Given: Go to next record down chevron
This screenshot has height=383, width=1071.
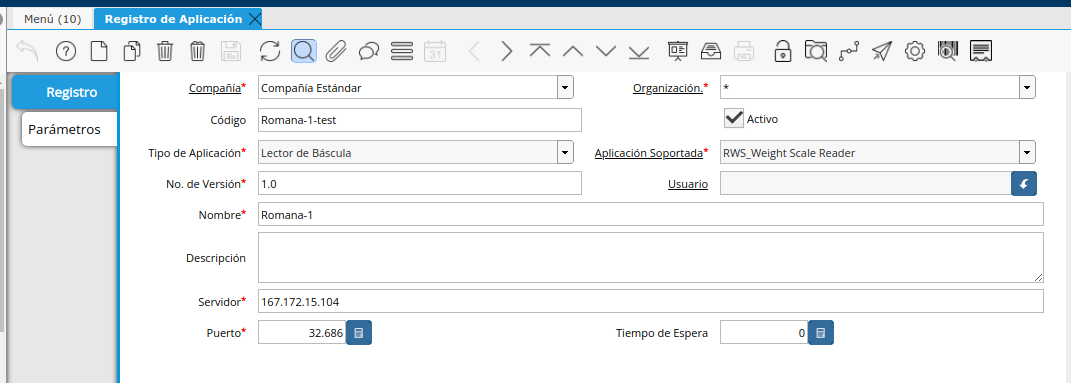Looking at the screenshot, I should pos(606,51).
